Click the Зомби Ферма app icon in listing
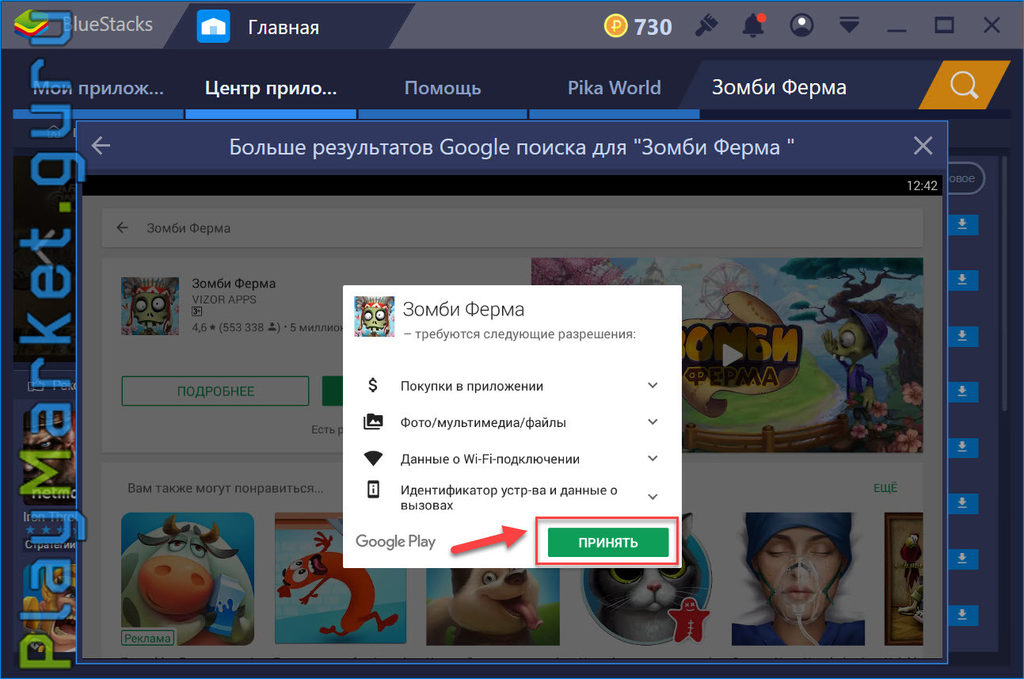 click(x=150, y=306)
